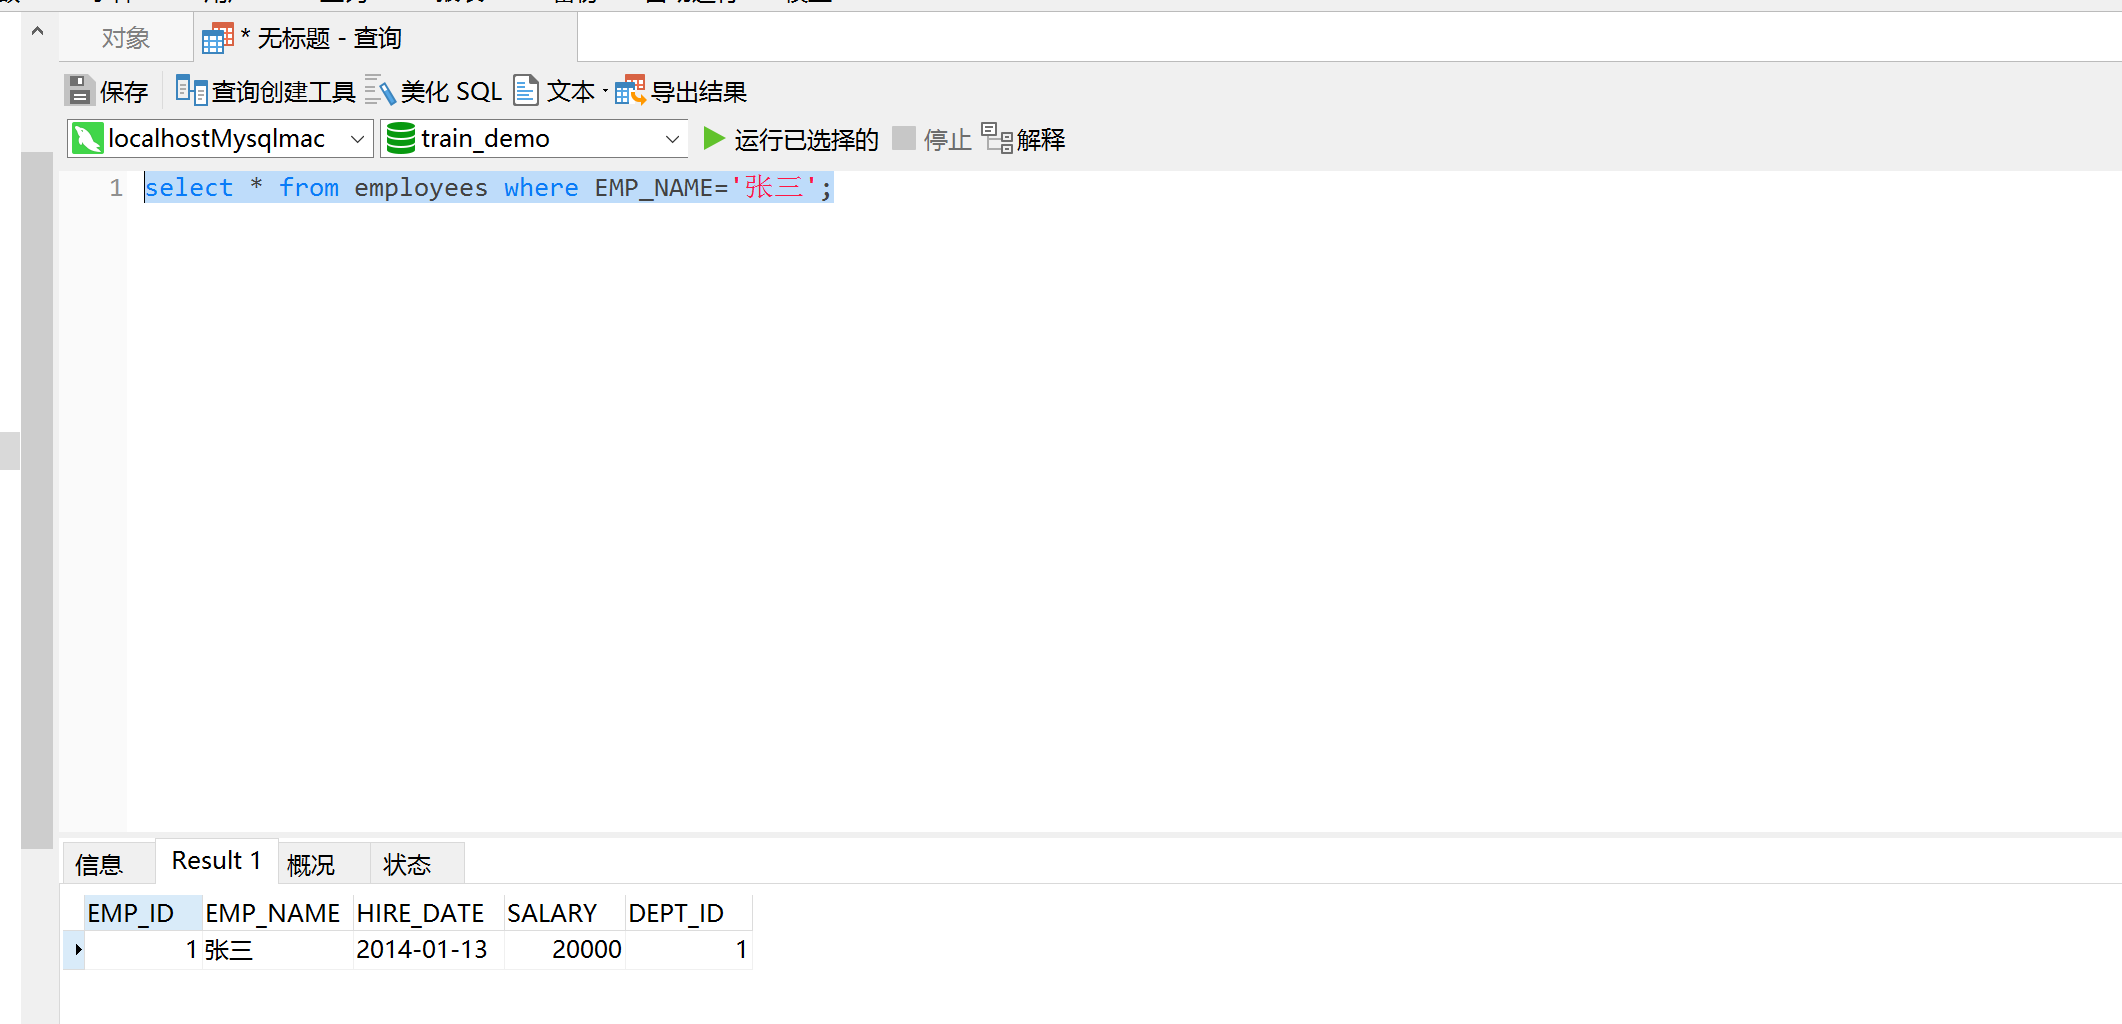Click the HIRE_DATE column header
This screenshot has height=1024, width=2122.
click(428, 913)
